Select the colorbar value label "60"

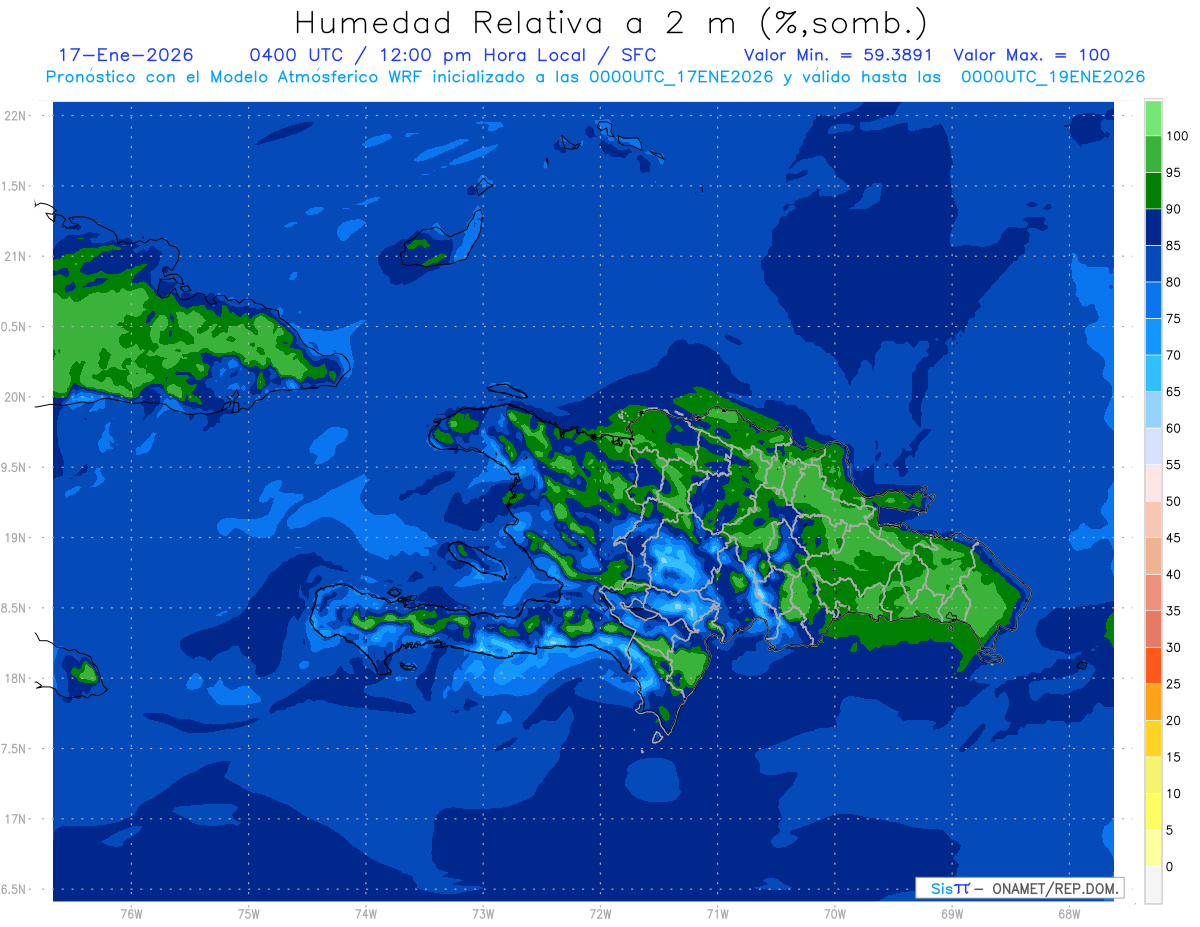[1173, 428]
